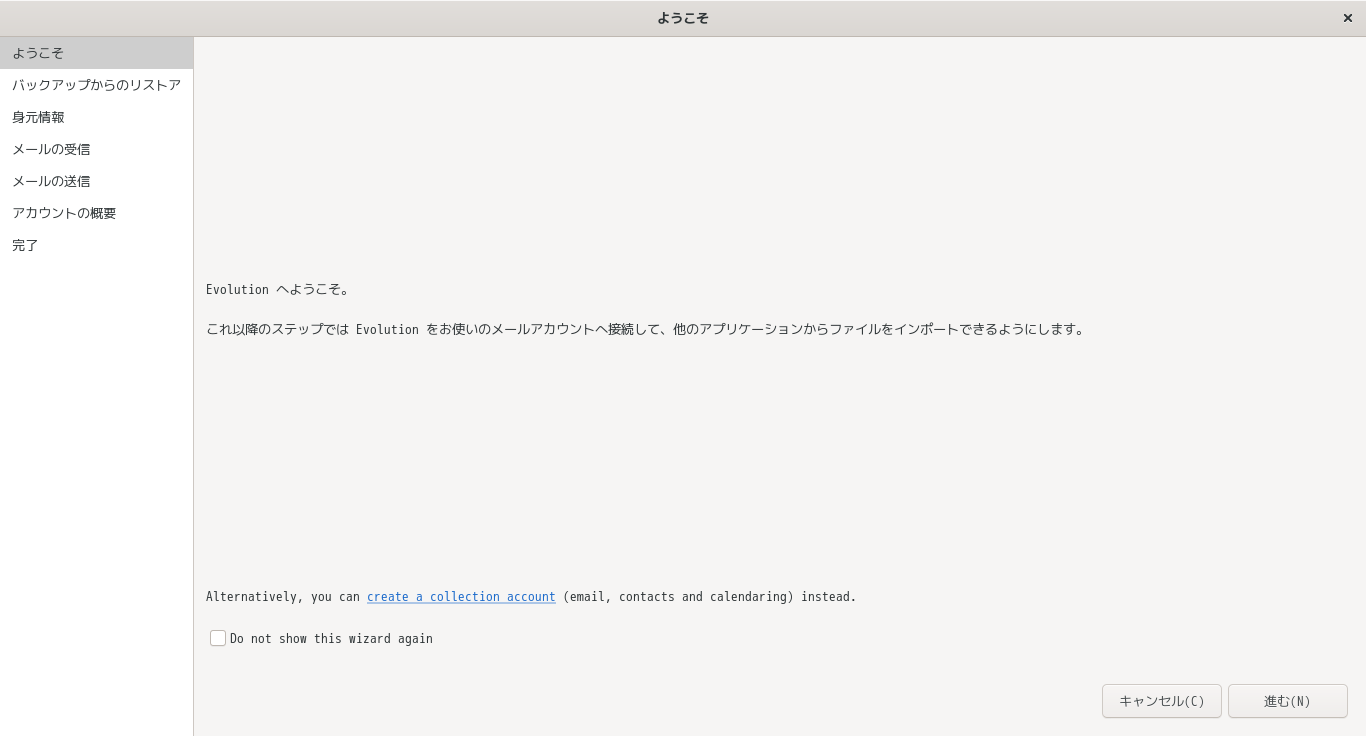
Task: Go to メールの送信 step
Action: (96, 181)
